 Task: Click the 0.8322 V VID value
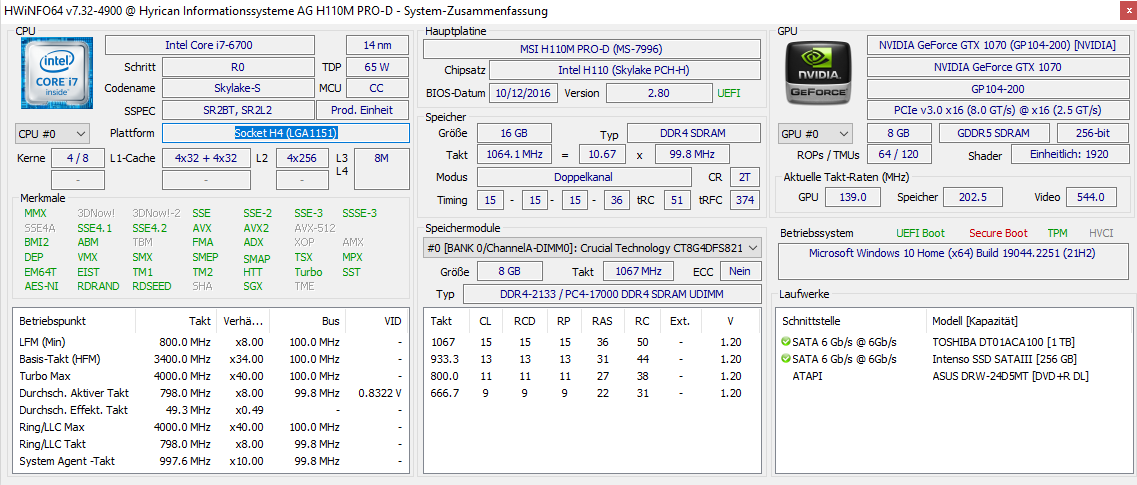click(x=379, y=393)
